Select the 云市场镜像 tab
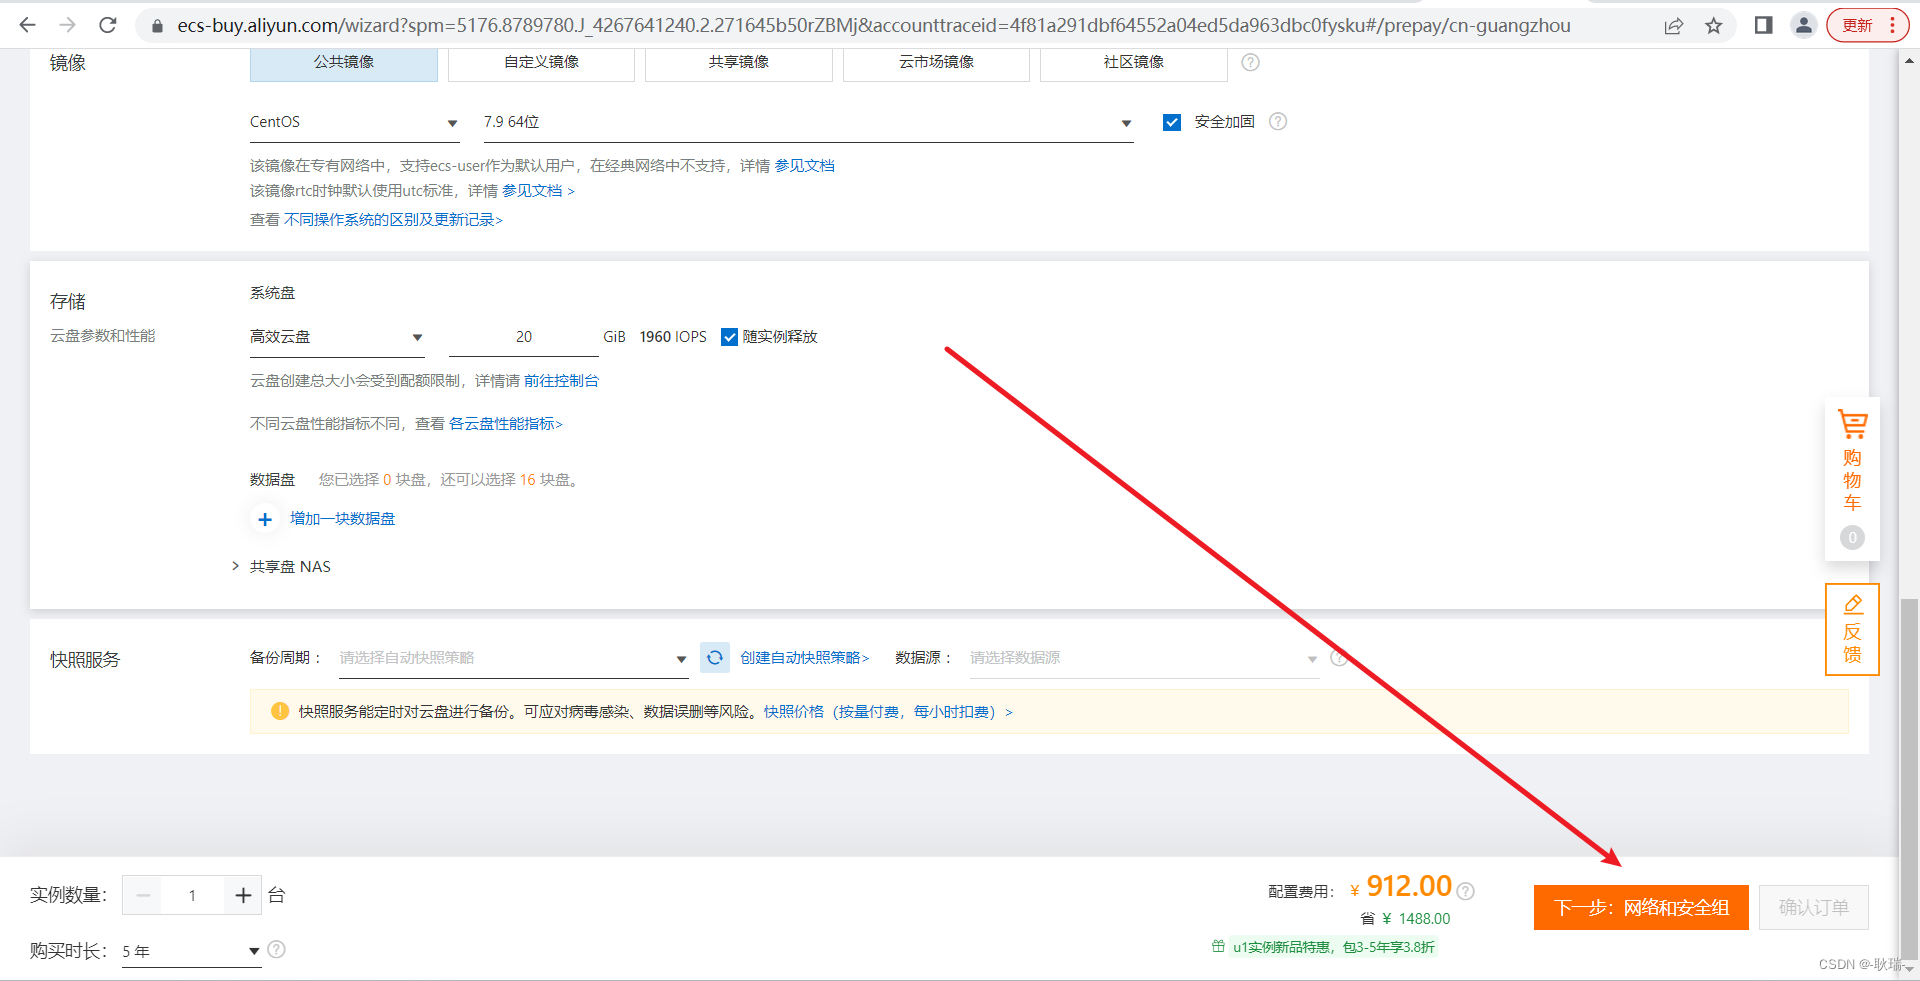This screenshot has height=981, width=1920. click(x=936, y=62)
